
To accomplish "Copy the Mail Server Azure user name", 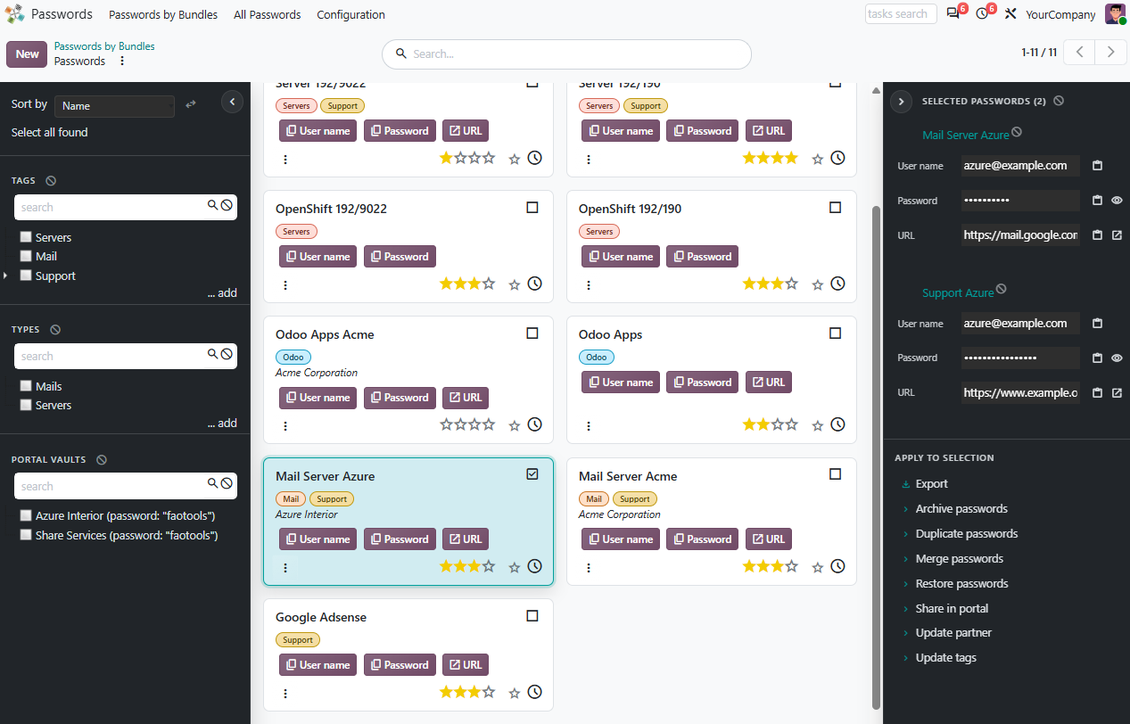I will 1098,166.
